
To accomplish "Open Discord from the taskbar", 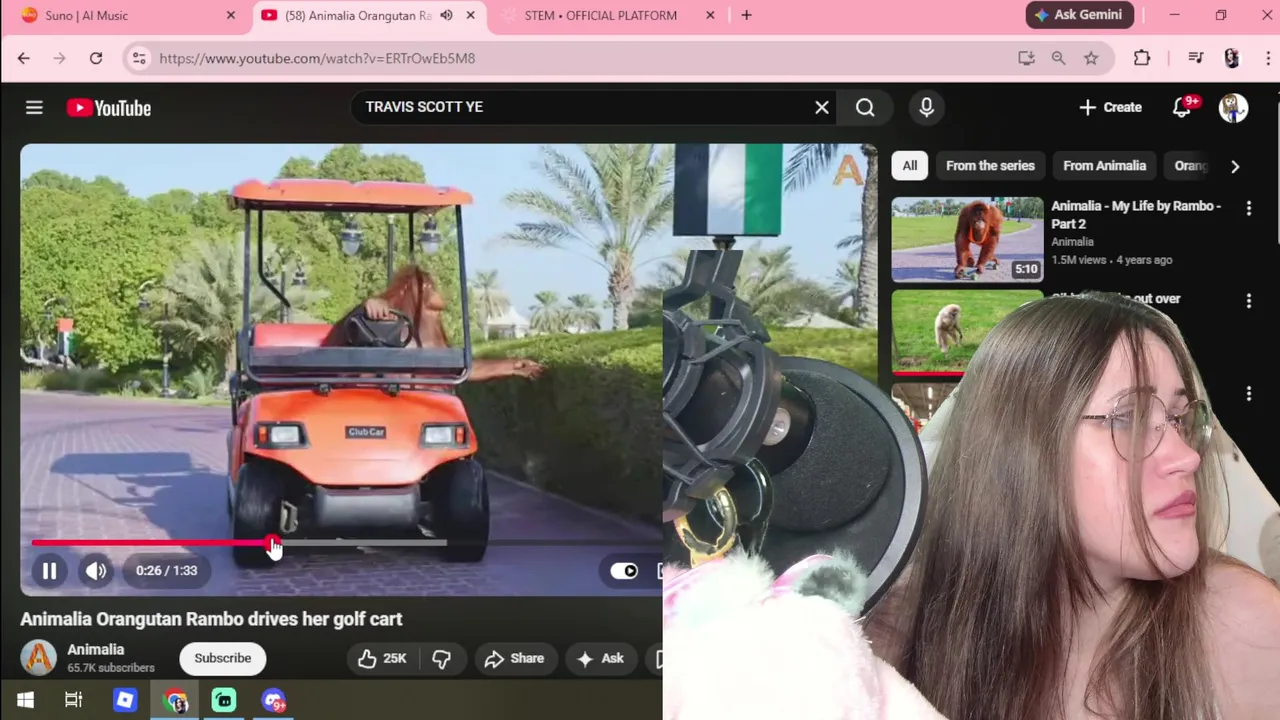I will [274, 700].
